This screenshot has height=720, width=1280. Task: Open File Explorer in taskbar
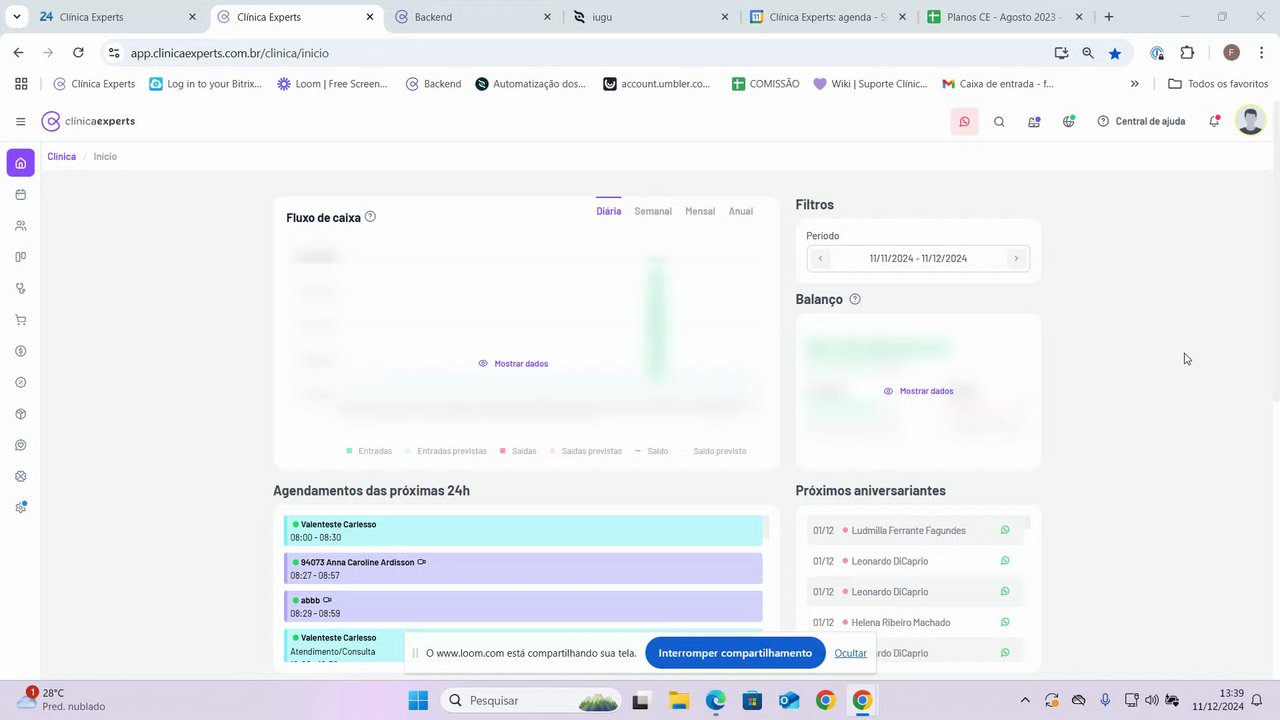click(x=679, y=700)
